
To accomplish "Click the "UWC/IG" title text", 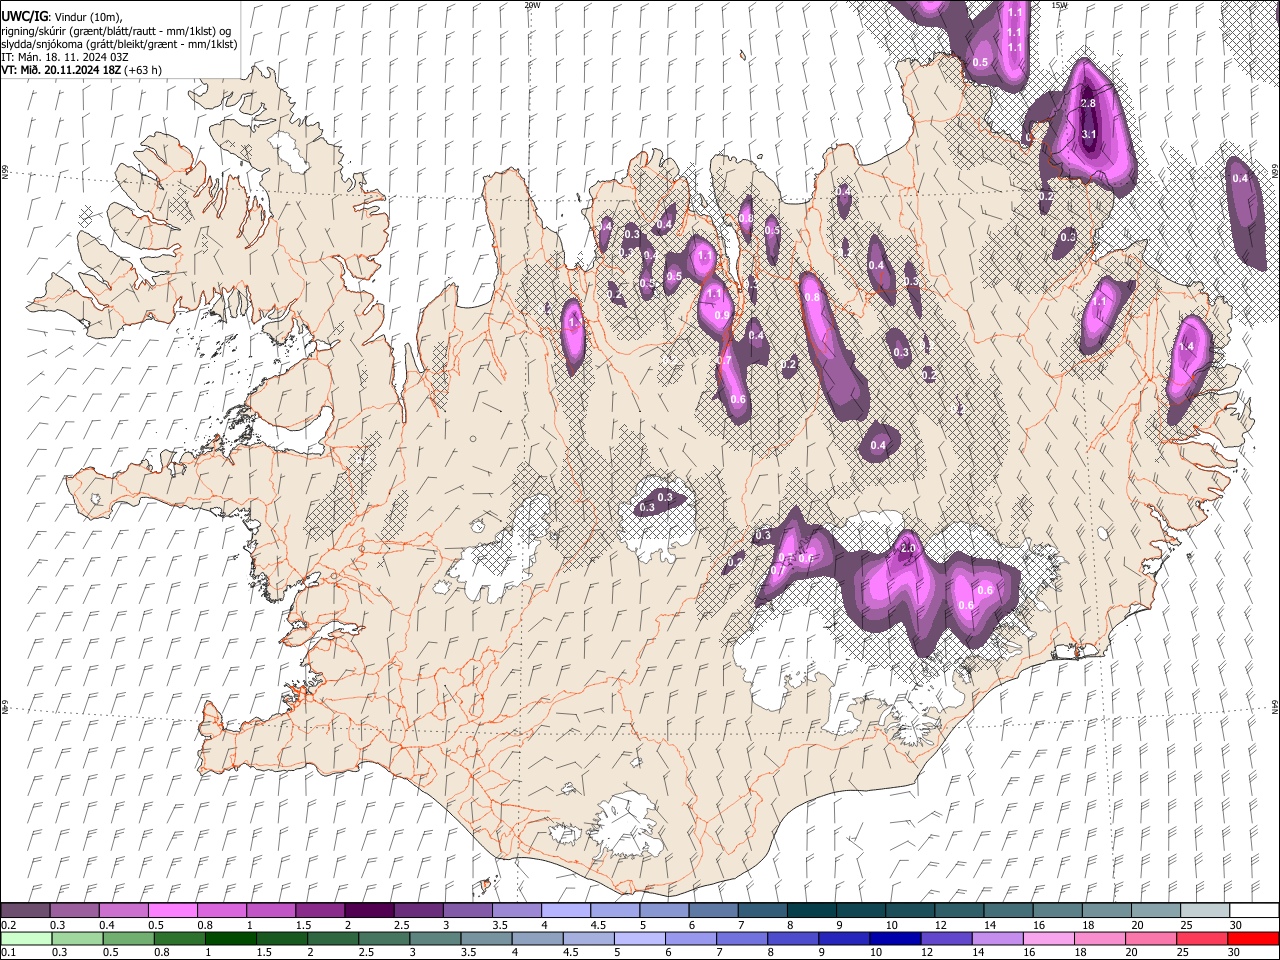I will click(24, 17).
